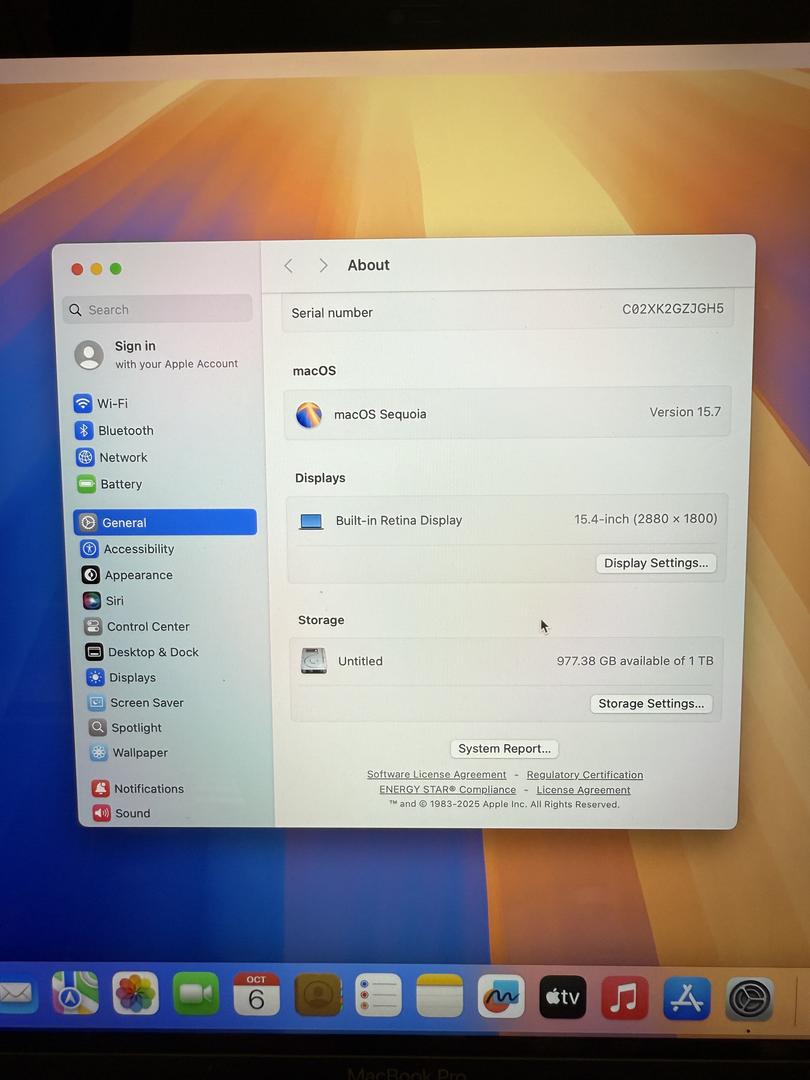Open Control Center settings
The height and width of the screenshot is (1080, 810).
tap(147, 627)
